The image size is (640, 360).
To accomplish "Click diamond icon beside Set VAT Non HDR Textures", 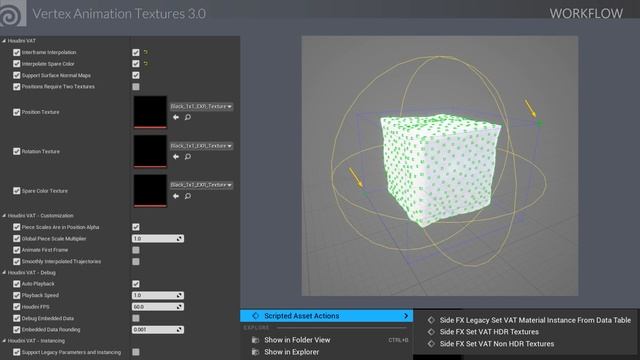I will 431,344.
